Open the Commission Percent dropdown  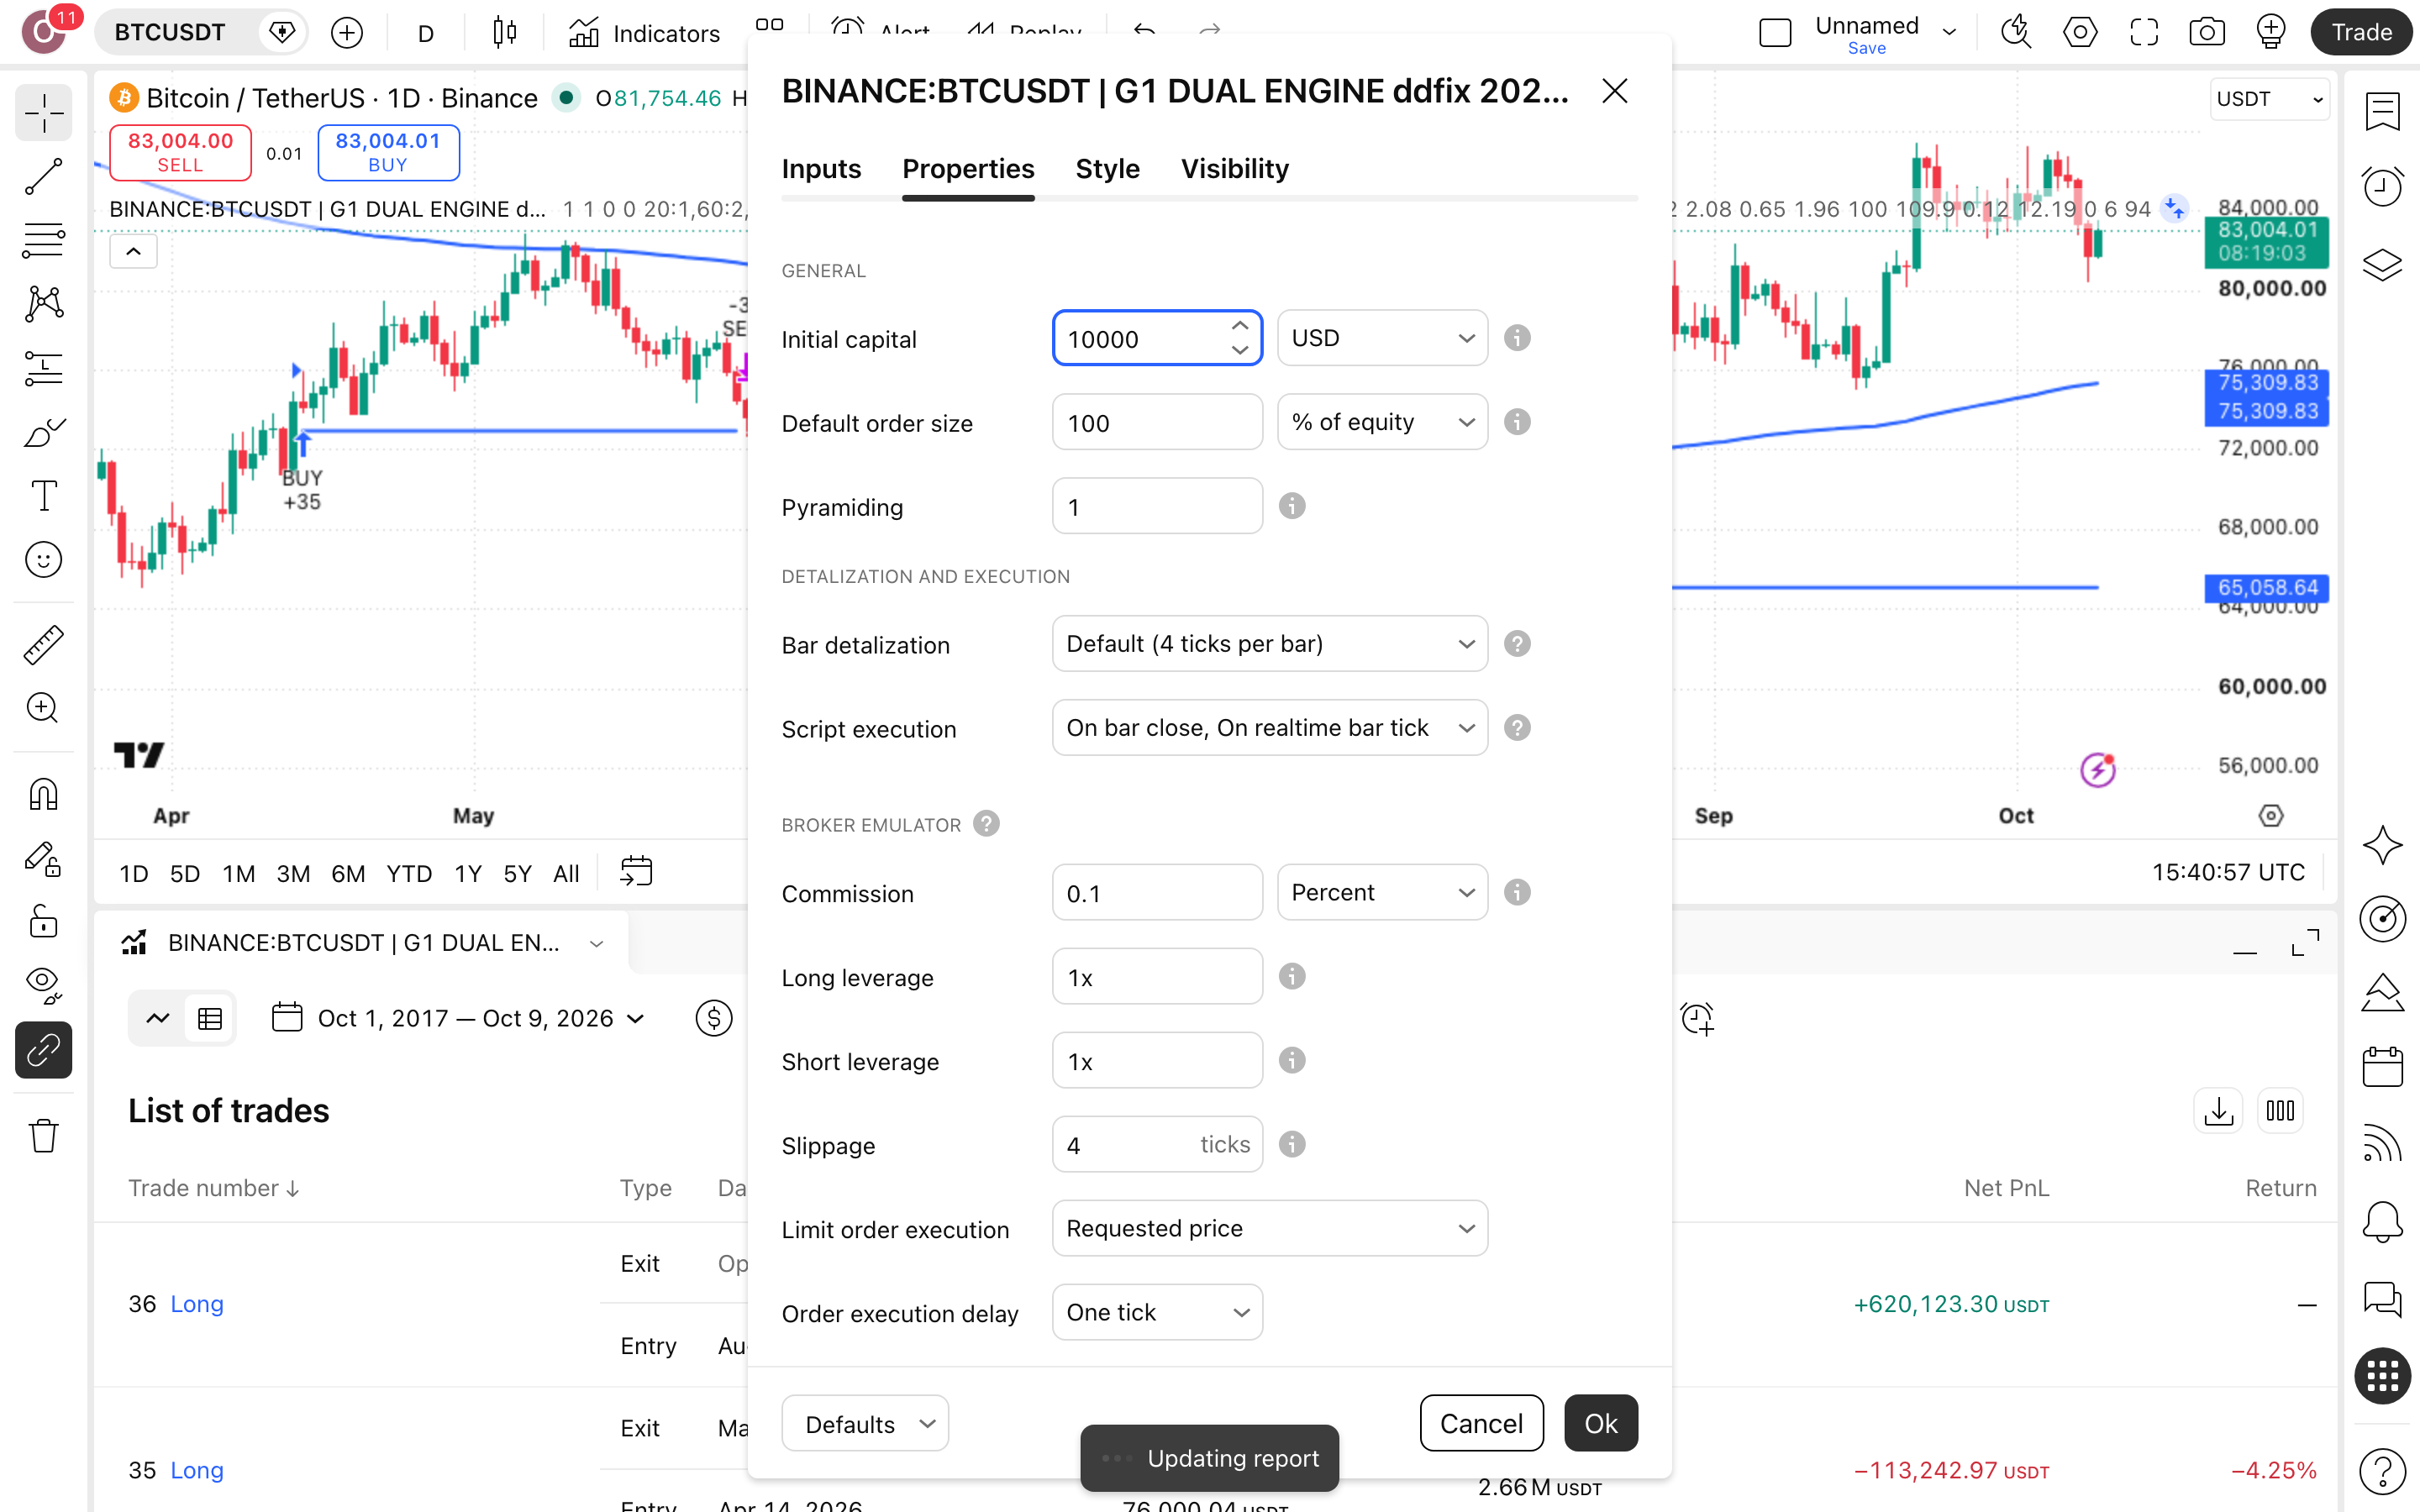[x=1382, y=892]
